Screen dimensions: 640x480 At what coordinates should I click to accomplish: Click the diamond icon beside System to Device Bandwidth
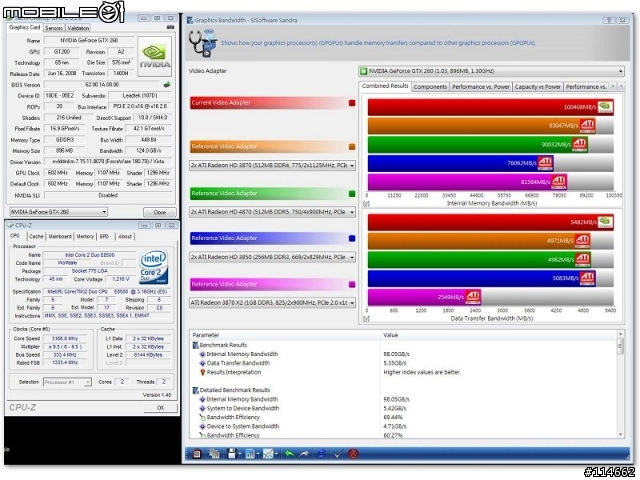pos(202,408)
